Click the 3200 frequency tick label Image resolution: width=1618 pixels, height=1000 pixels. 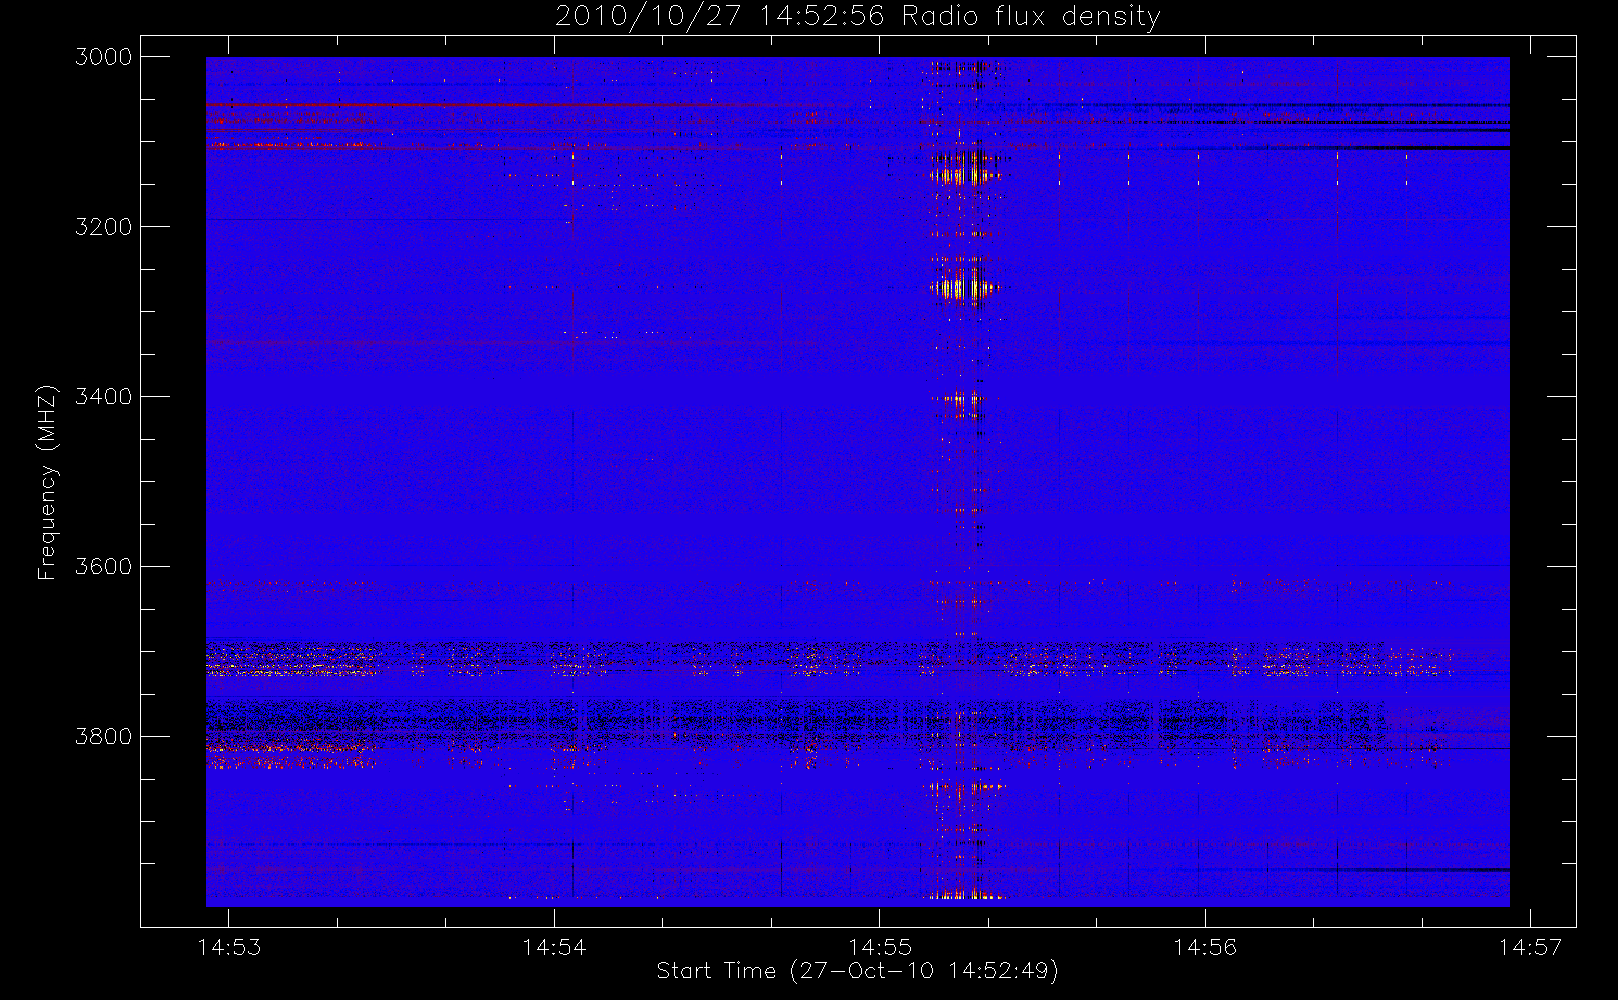[104, 227]
